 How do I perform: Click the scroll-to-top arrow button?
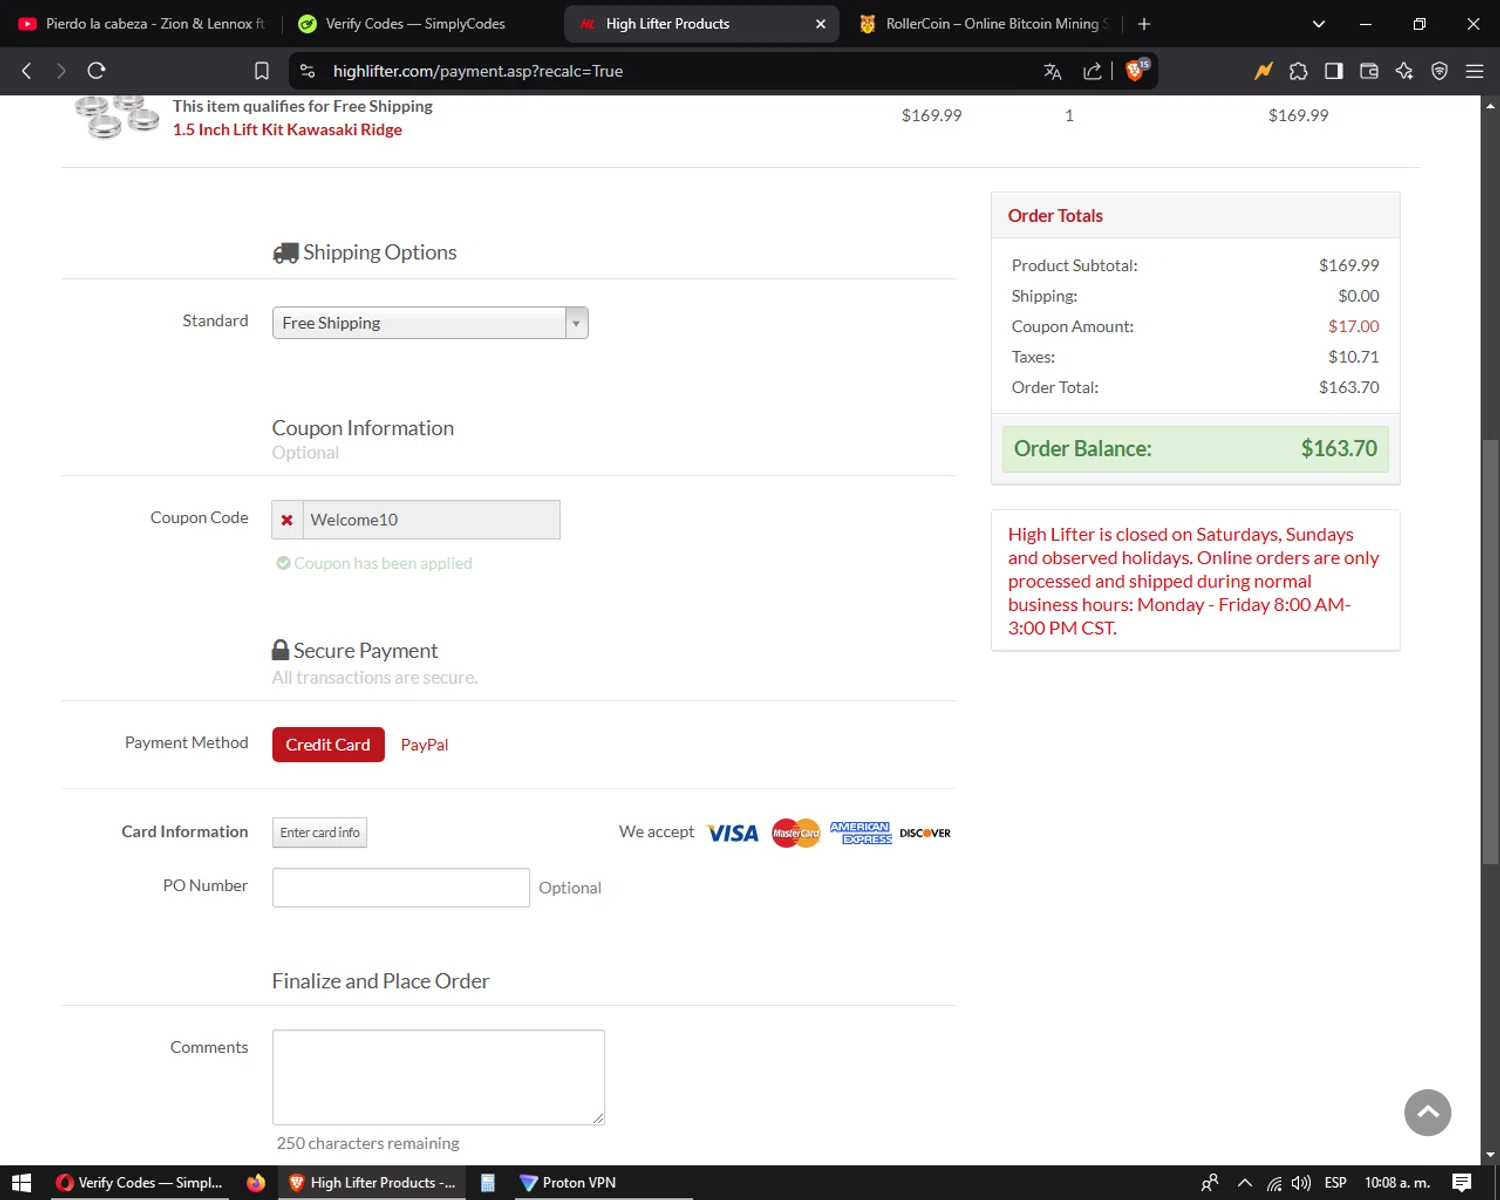pyautogui.click(x=1428, y=1113)
